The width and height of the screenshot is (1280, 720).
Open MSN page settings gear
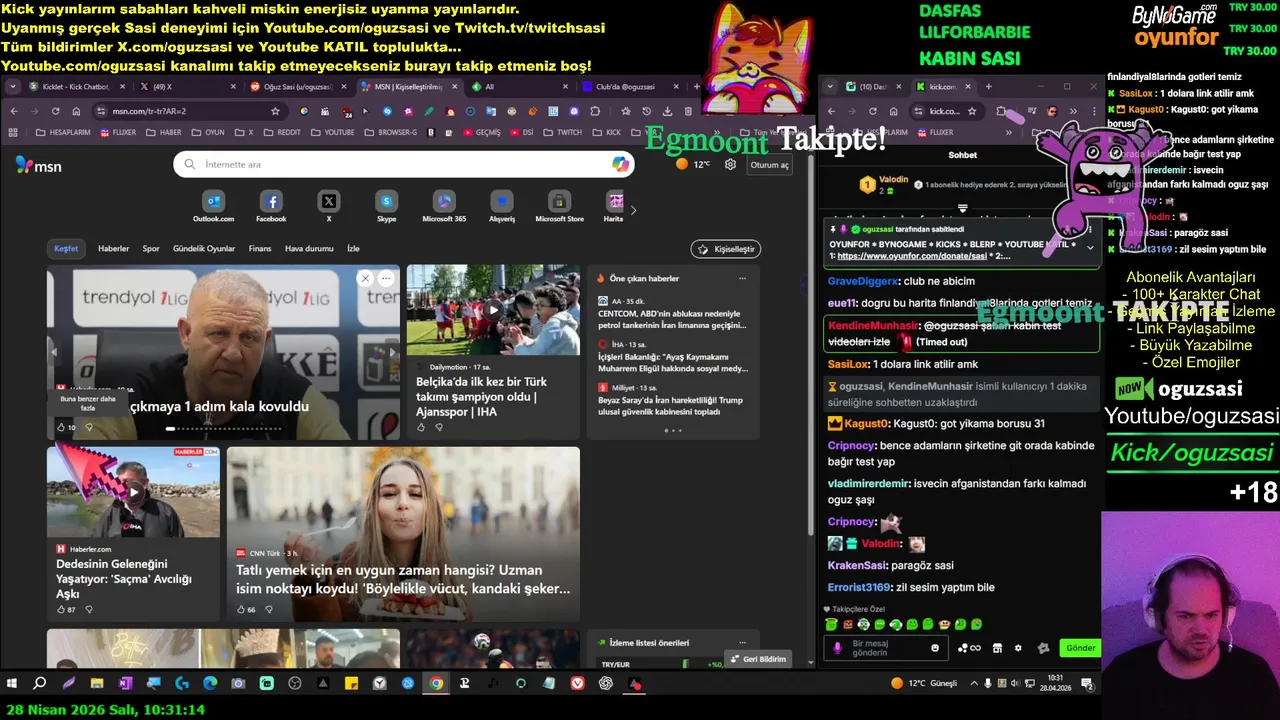coord(730,164)
